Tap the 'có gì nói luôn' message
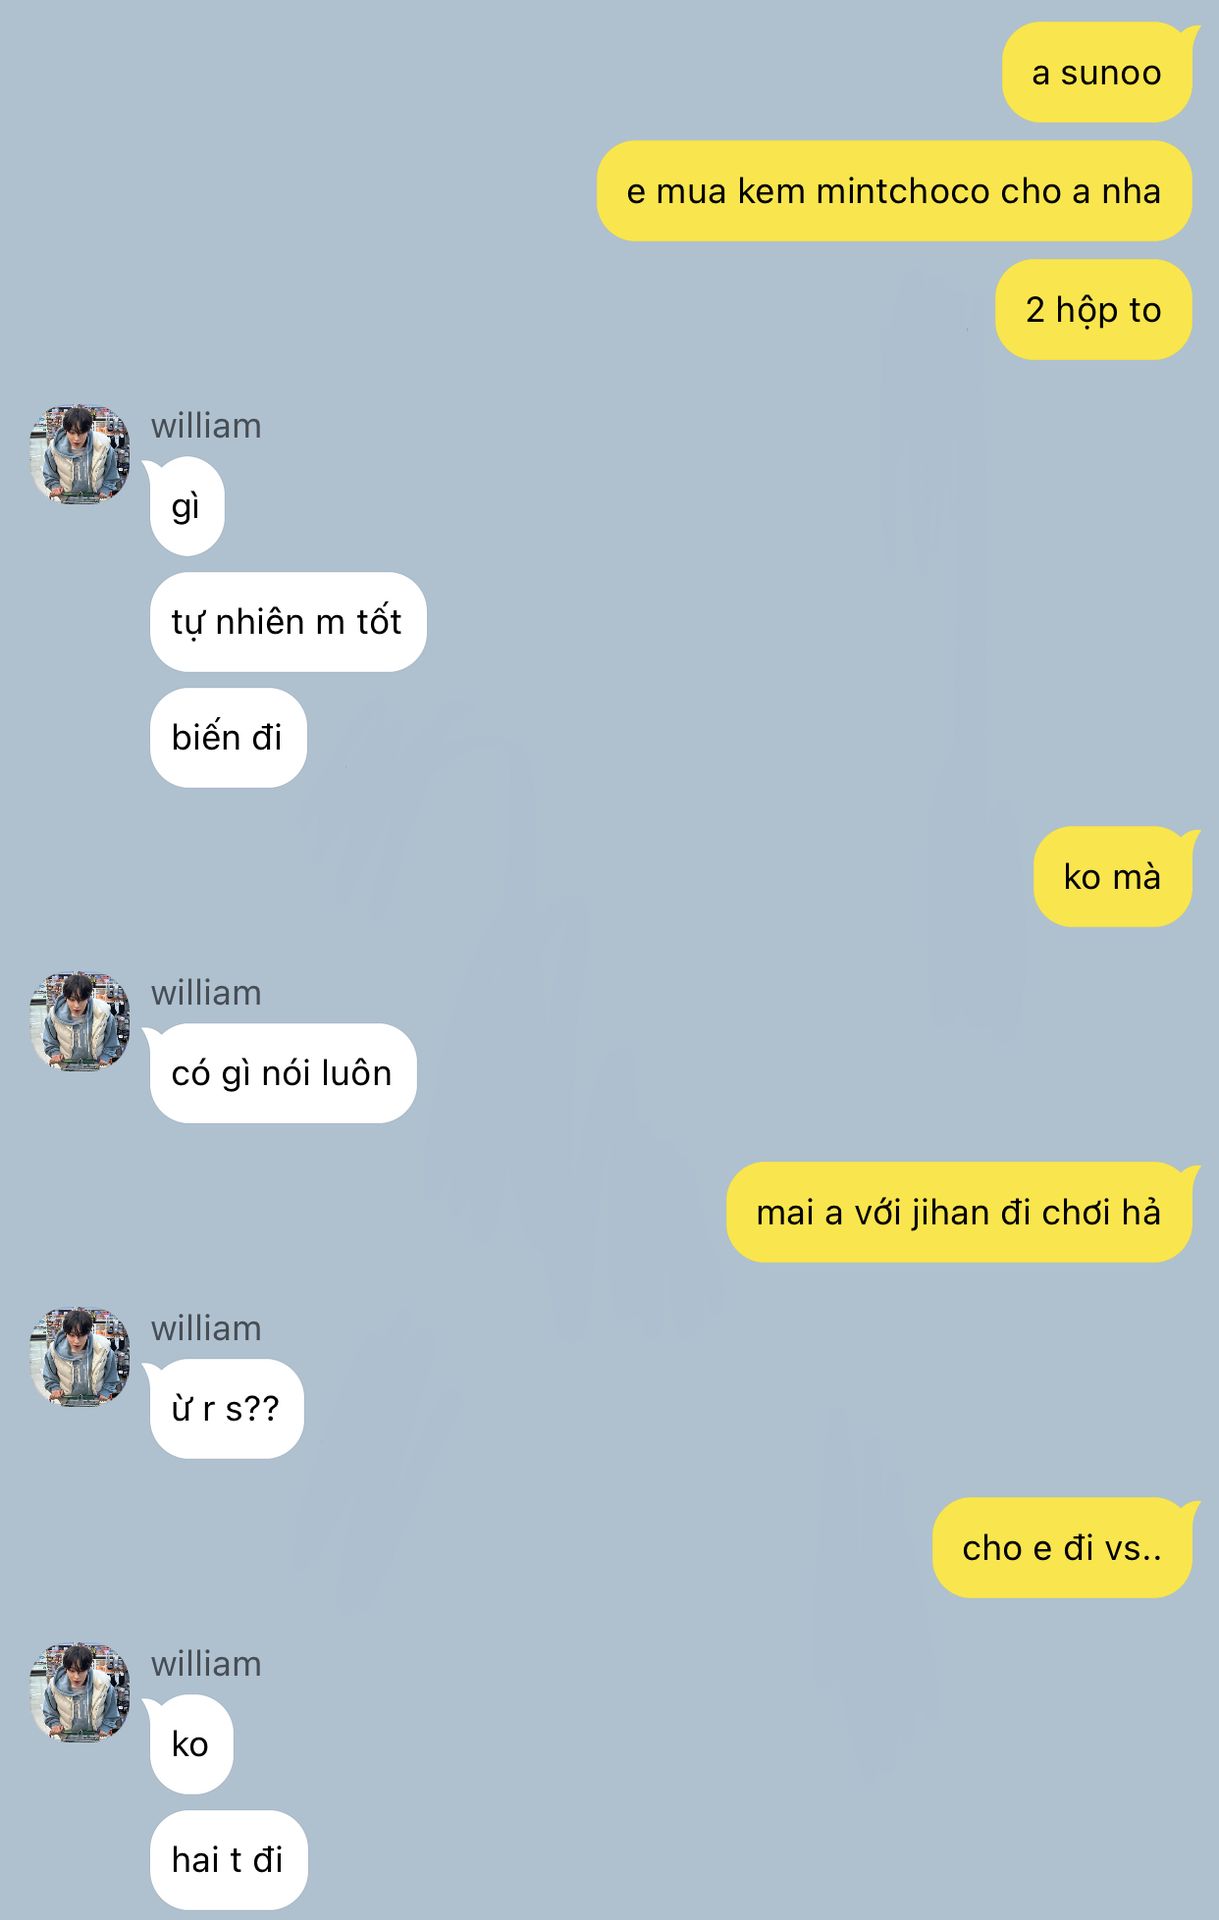This screenshot has height=1920, width=1219. point(281,1073)
